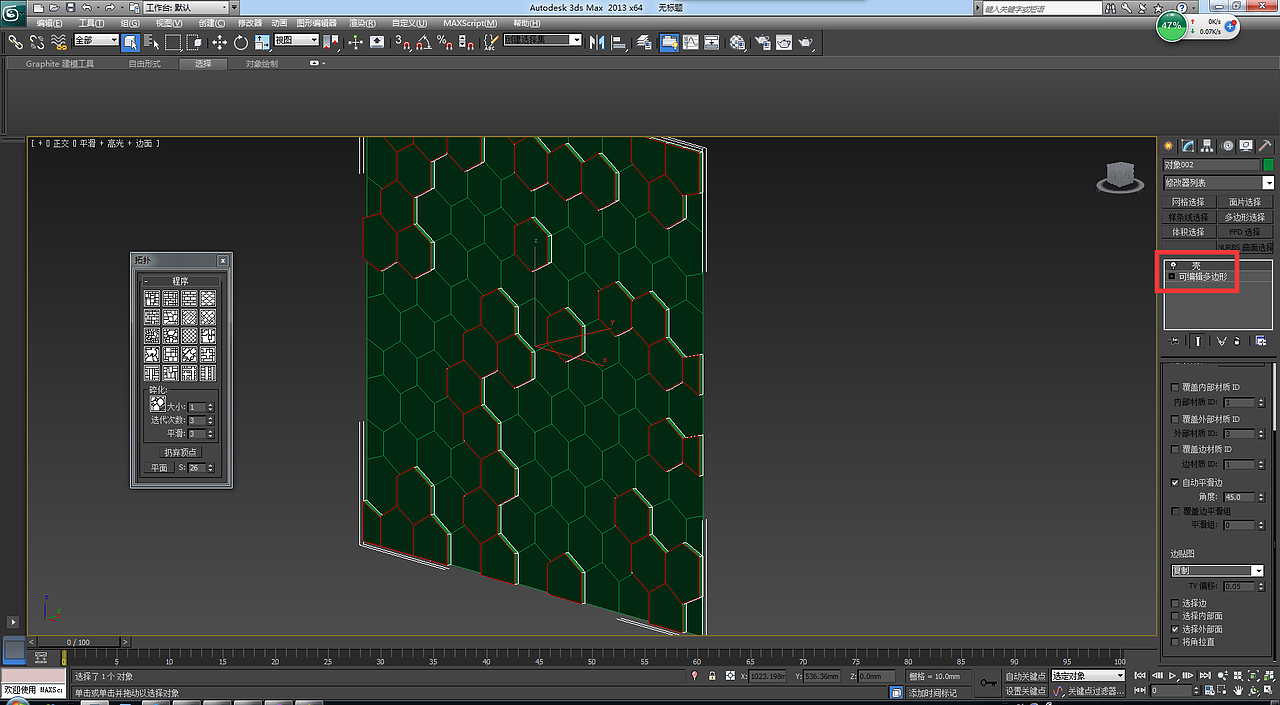1280x705 pixels.
Task: Open the key filter 选定对象 dropdown
Action: tap(1088, 676)
